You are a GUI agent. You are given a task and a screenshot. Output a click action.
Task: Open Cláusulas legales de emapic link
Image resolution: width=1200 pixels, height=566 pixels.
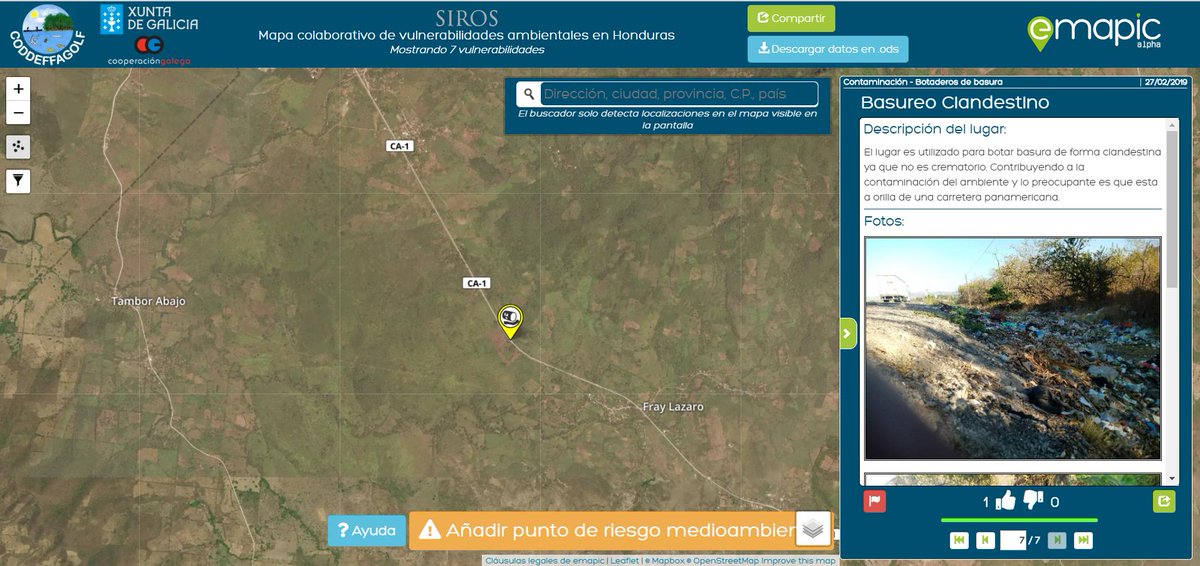pyautogui.click(x=546, y=560)
